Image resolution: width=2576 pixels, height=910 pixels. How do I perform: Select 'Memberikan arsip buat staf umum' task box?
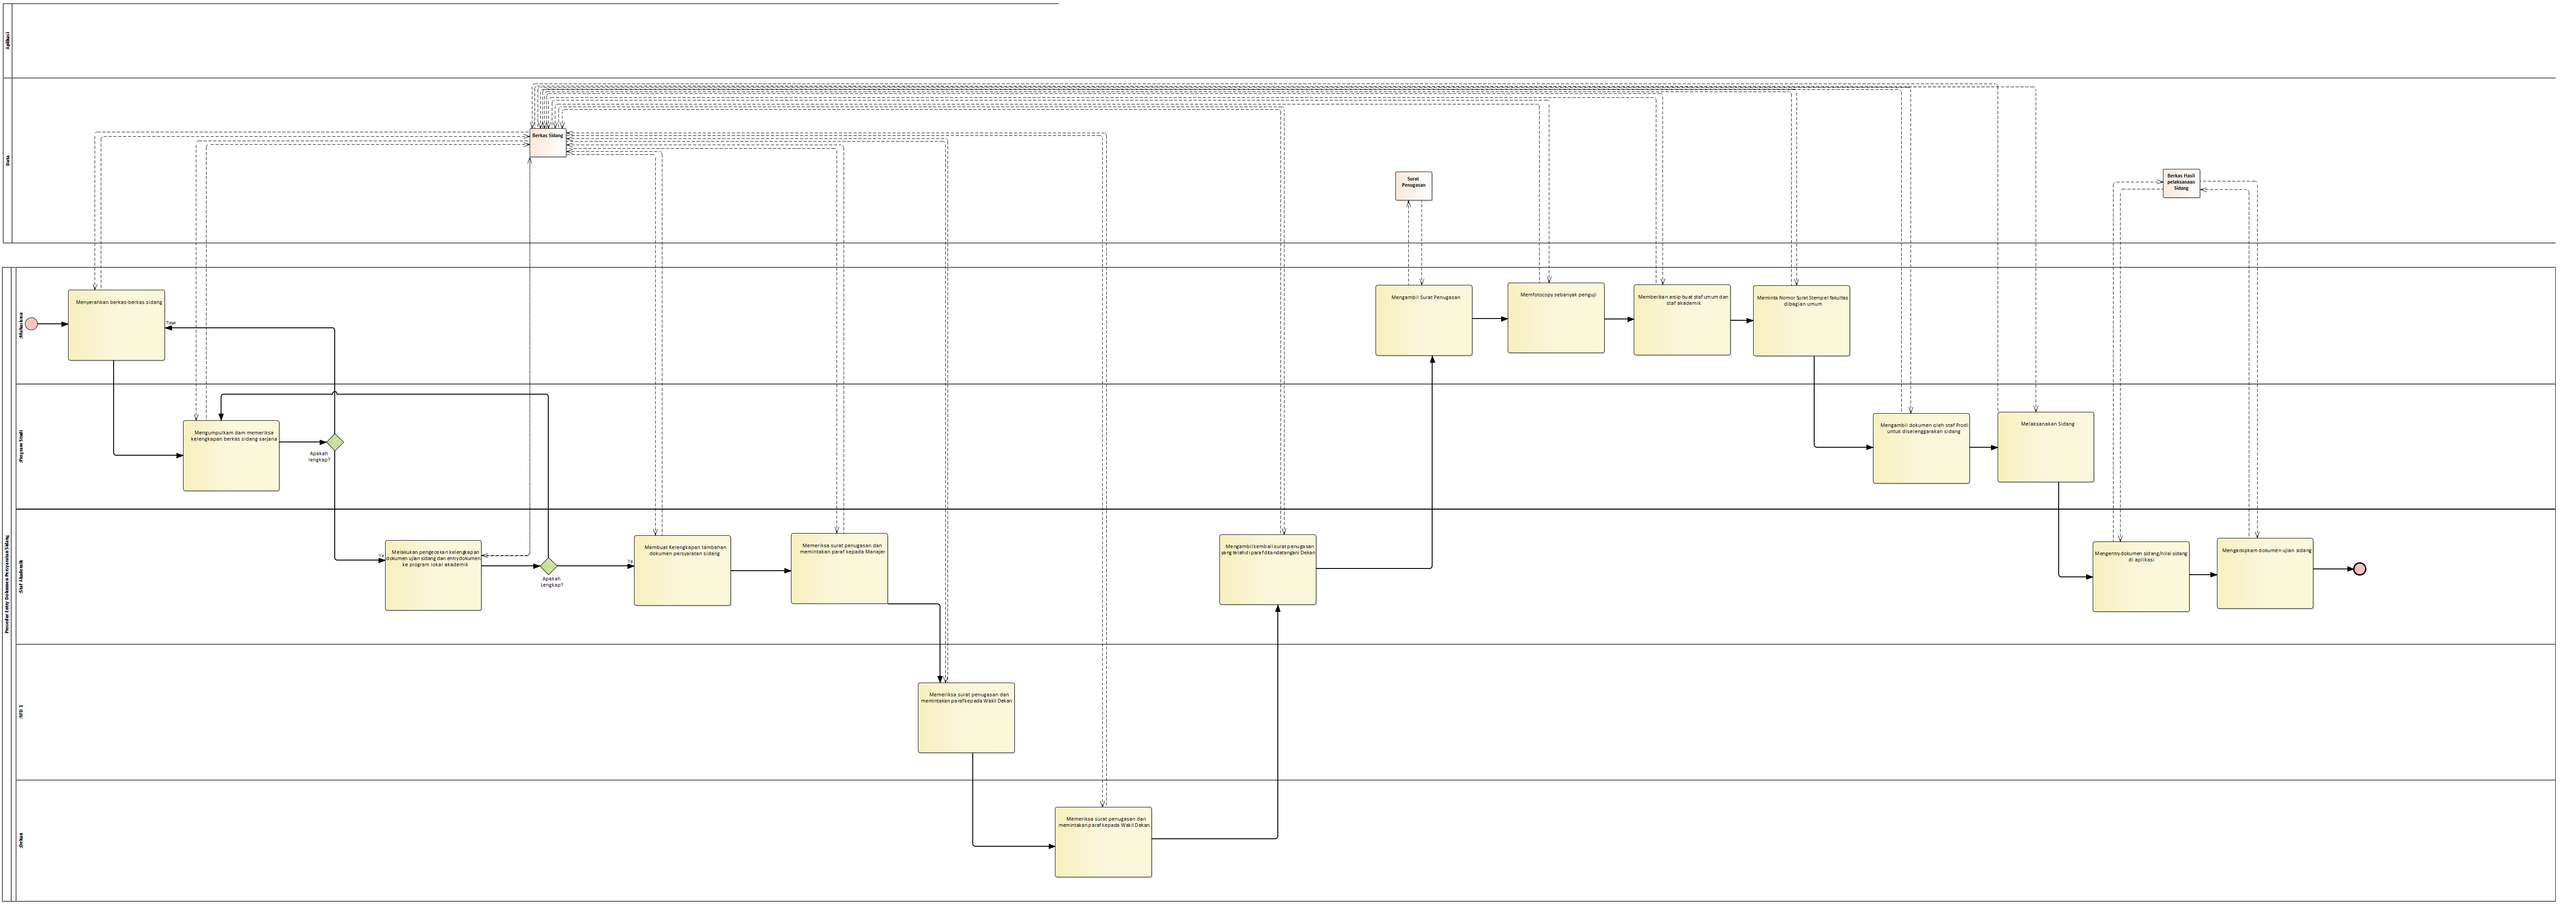click(x=1682, y=320)
